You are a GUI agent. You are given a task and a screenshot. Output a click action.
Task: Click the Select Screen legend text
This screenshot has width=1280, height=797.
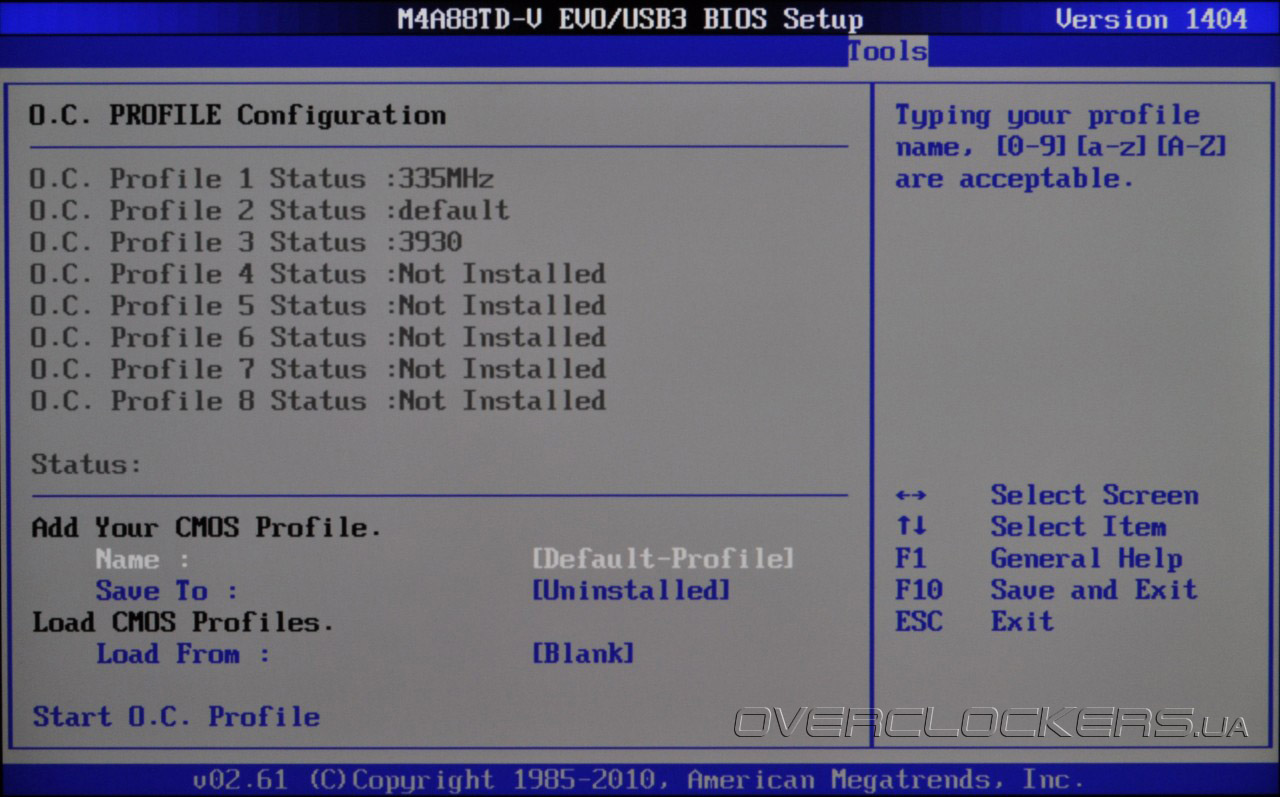click(1095, 496)
